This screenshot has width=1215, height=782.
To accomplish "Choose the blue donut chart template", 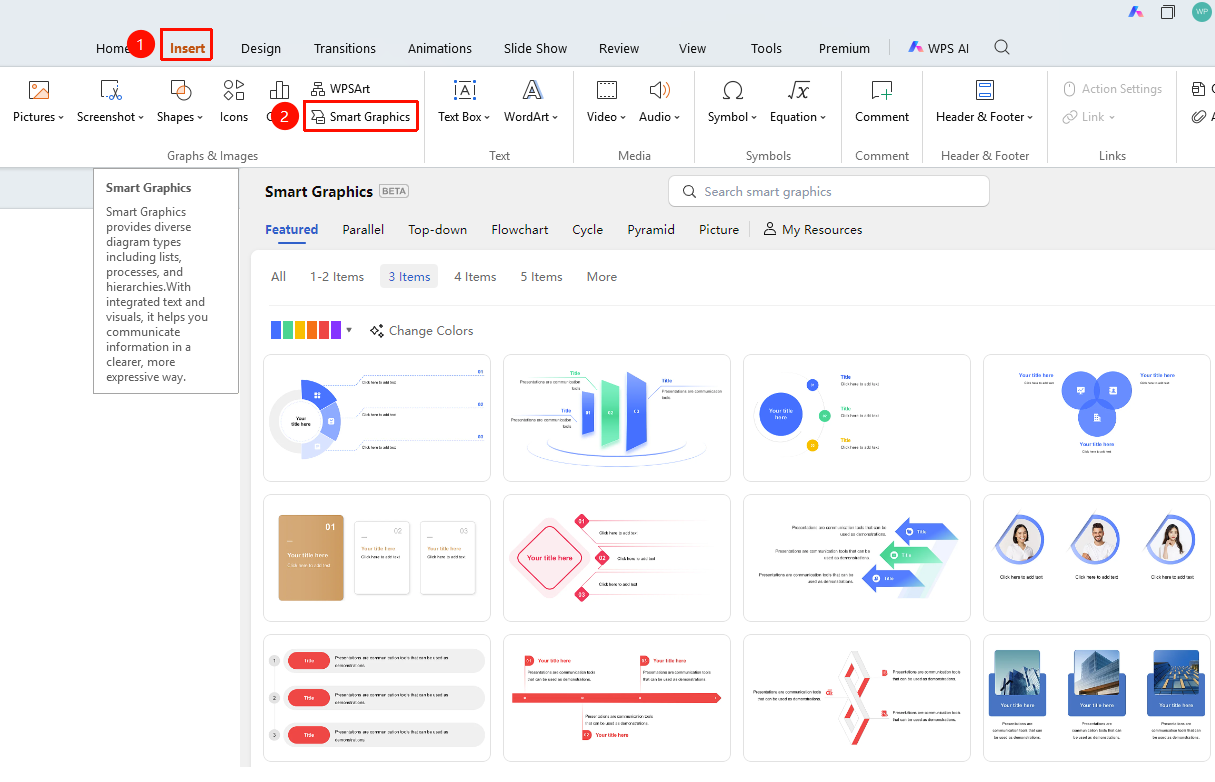I will (x=377, y=418).
